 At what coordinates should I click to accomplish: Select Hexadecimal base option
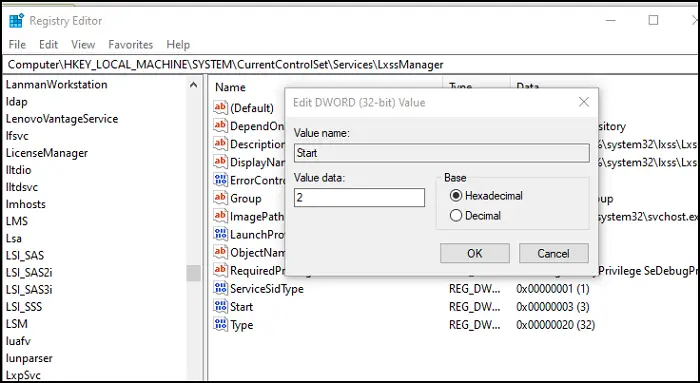(487, 196)
